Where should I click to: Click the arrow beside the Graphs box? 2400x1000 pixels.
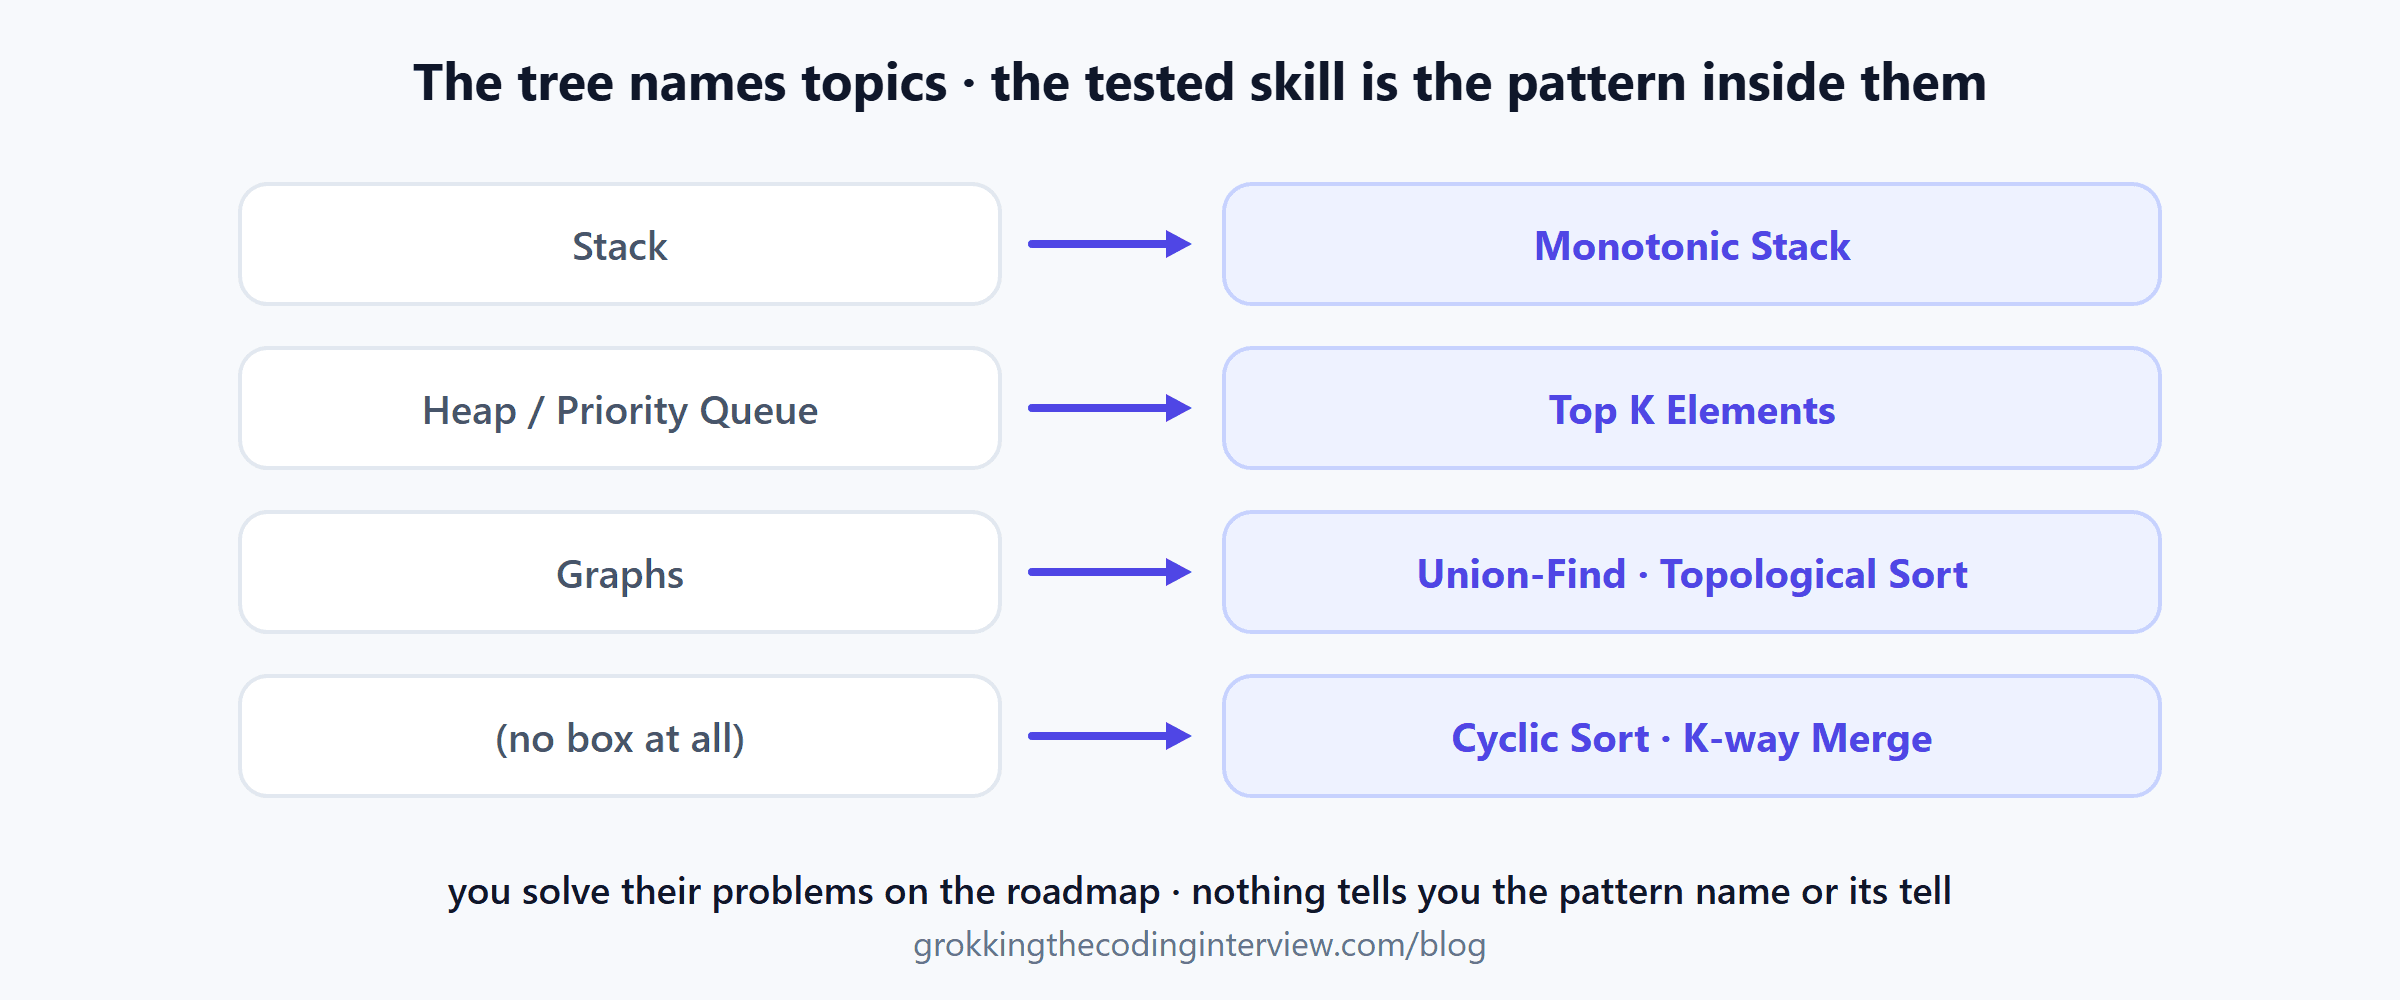click(1110, 572)
